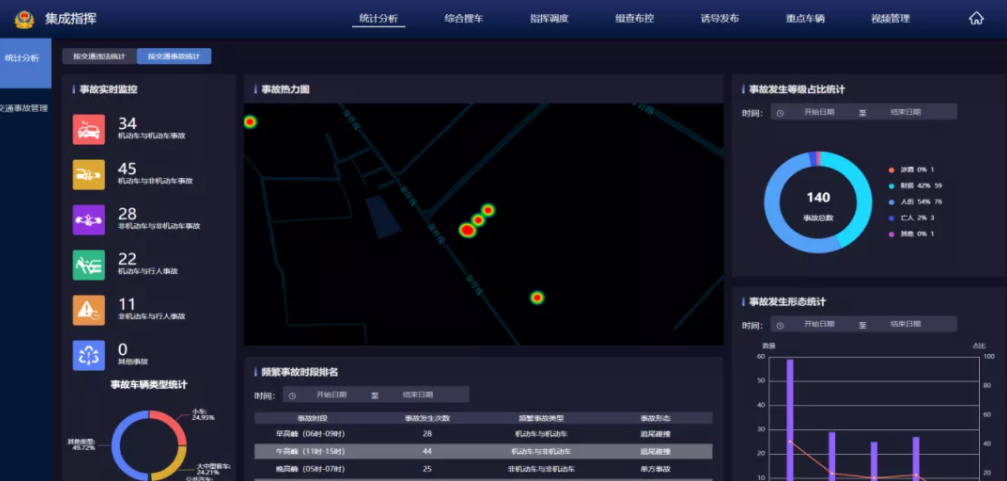Click the 午高峰 (11时-15时) table row
1007x481 pixels.
pos(483,451)
